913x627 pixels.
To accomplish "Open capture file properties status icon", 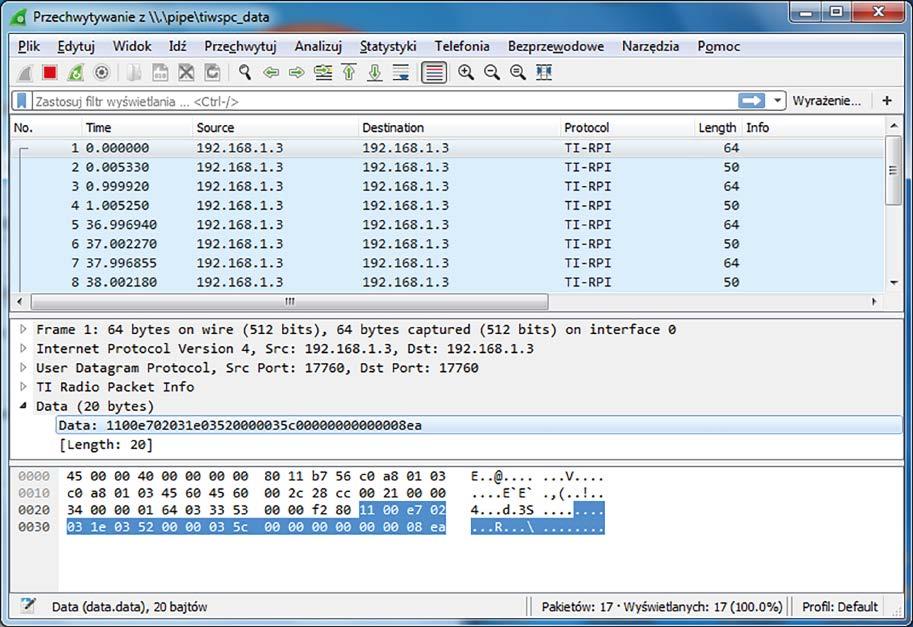I will 27,606.
